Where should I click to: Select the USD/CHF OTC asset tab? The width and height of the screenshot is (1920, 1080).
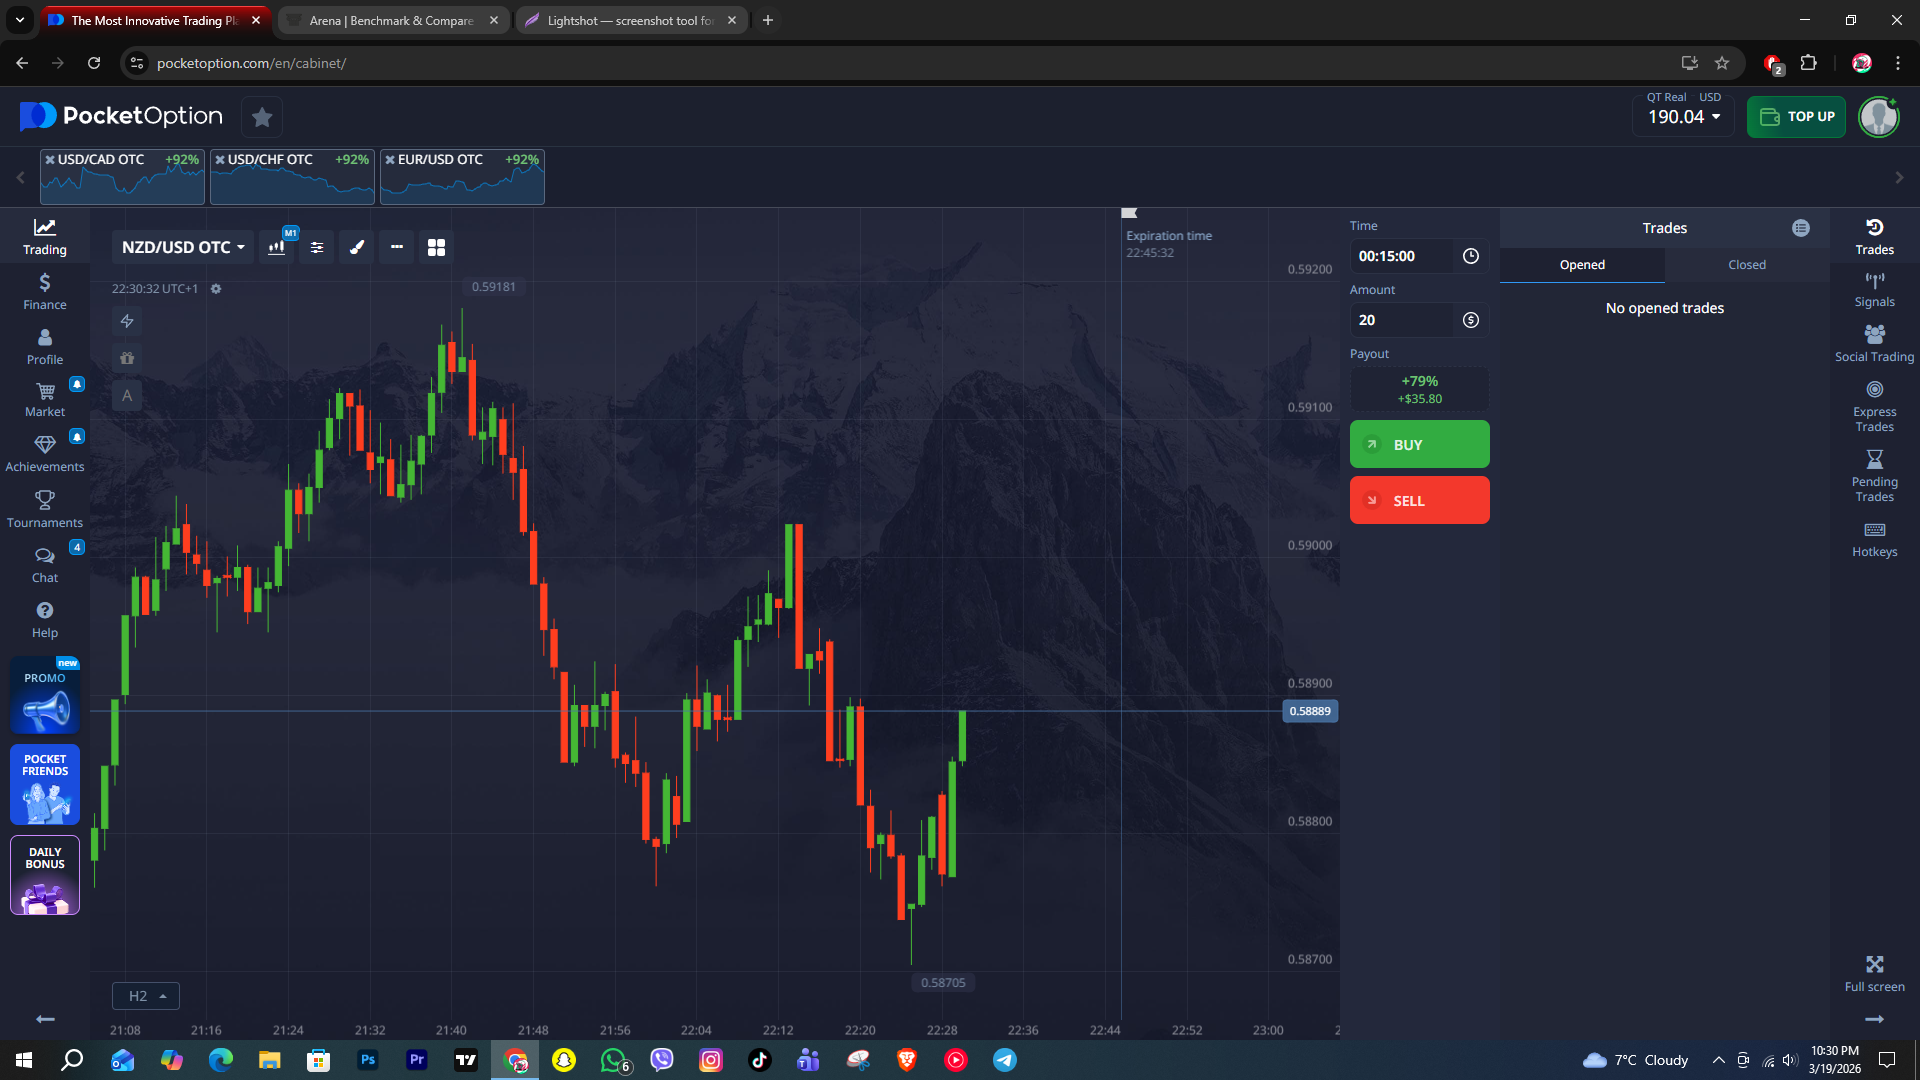(292, 177)
